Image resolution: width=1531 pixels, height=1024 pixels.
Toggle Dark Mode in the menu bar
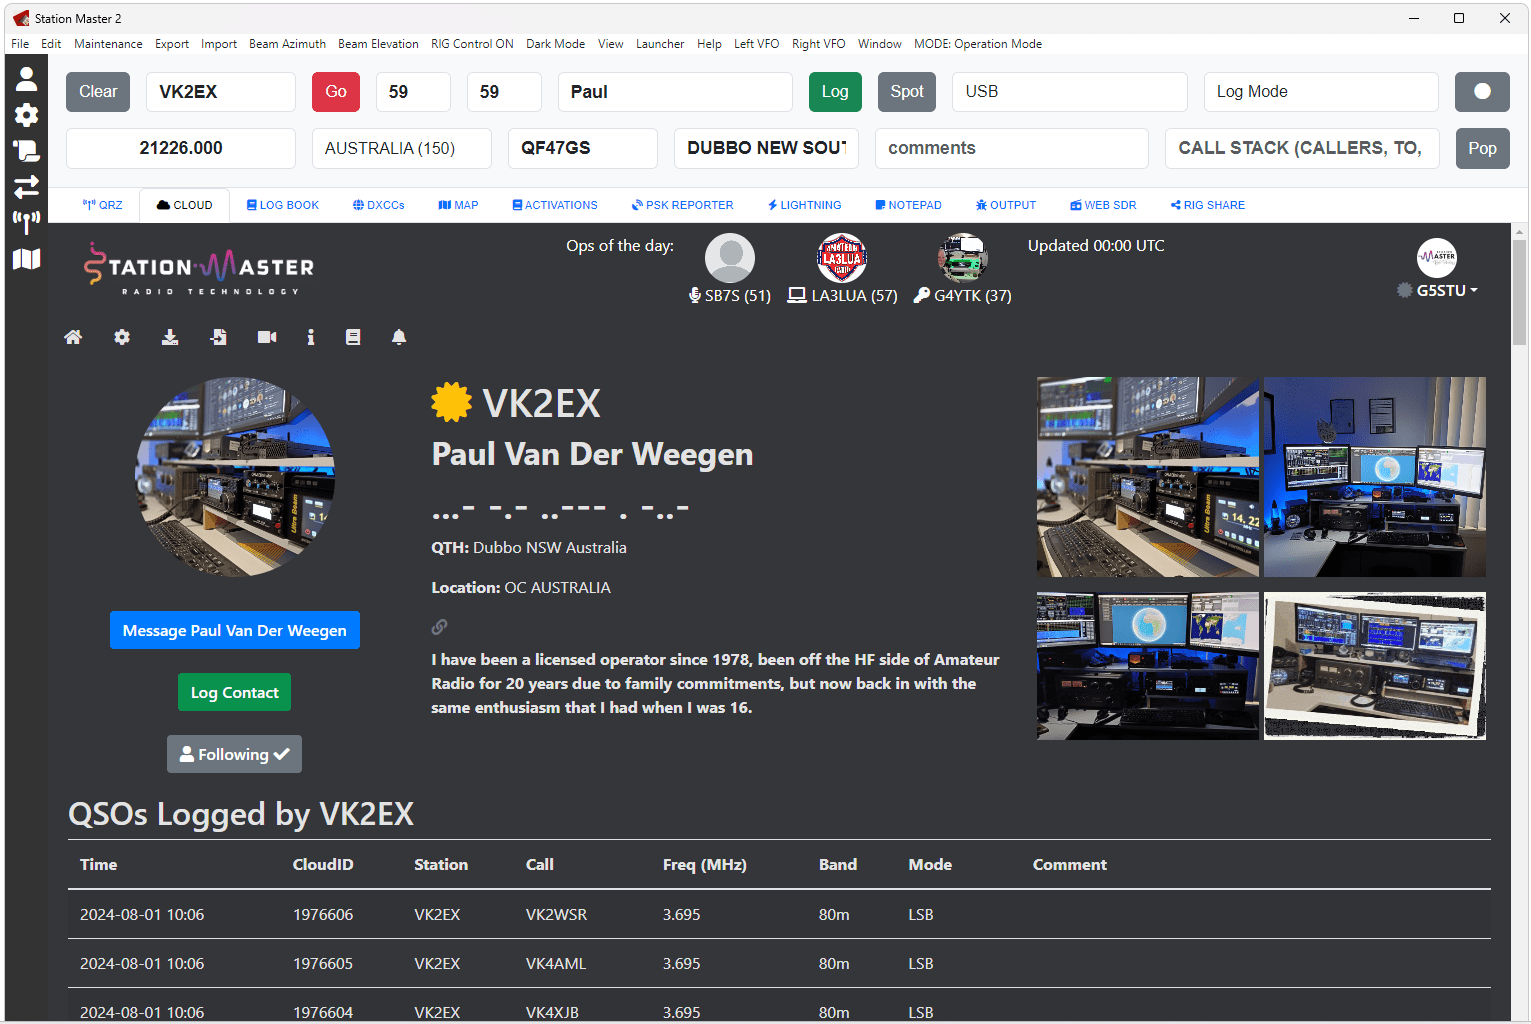555,44
